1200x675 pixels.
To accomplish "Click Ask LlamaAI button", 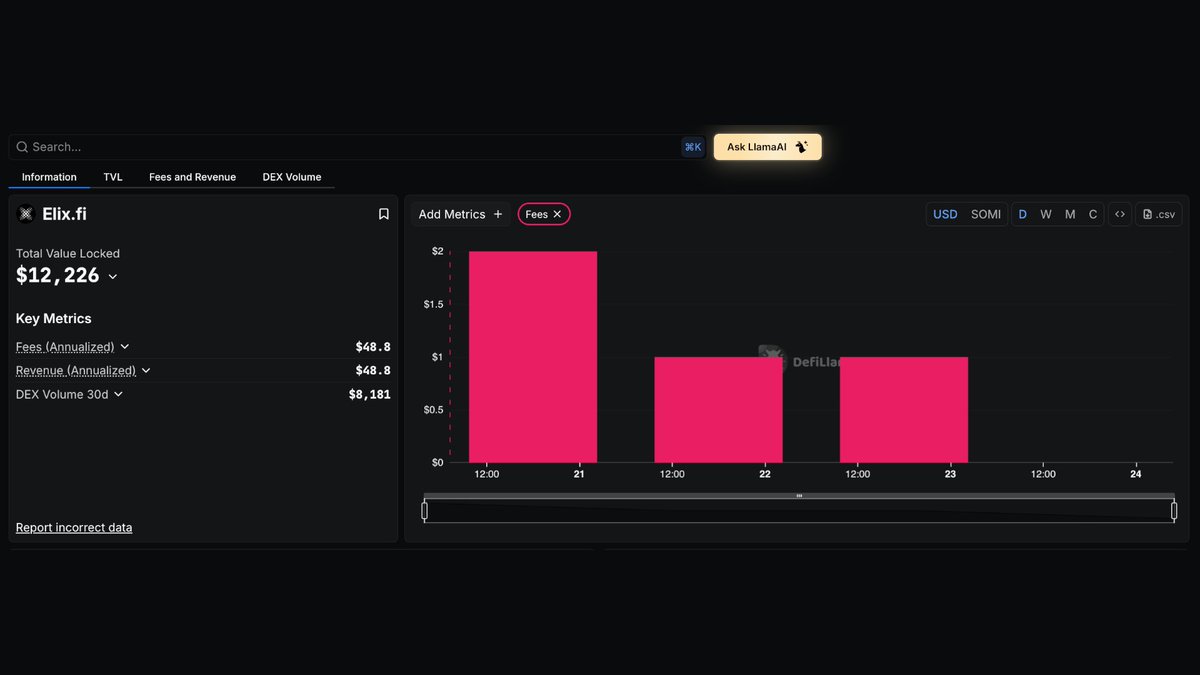I will [x=768, y=147].
